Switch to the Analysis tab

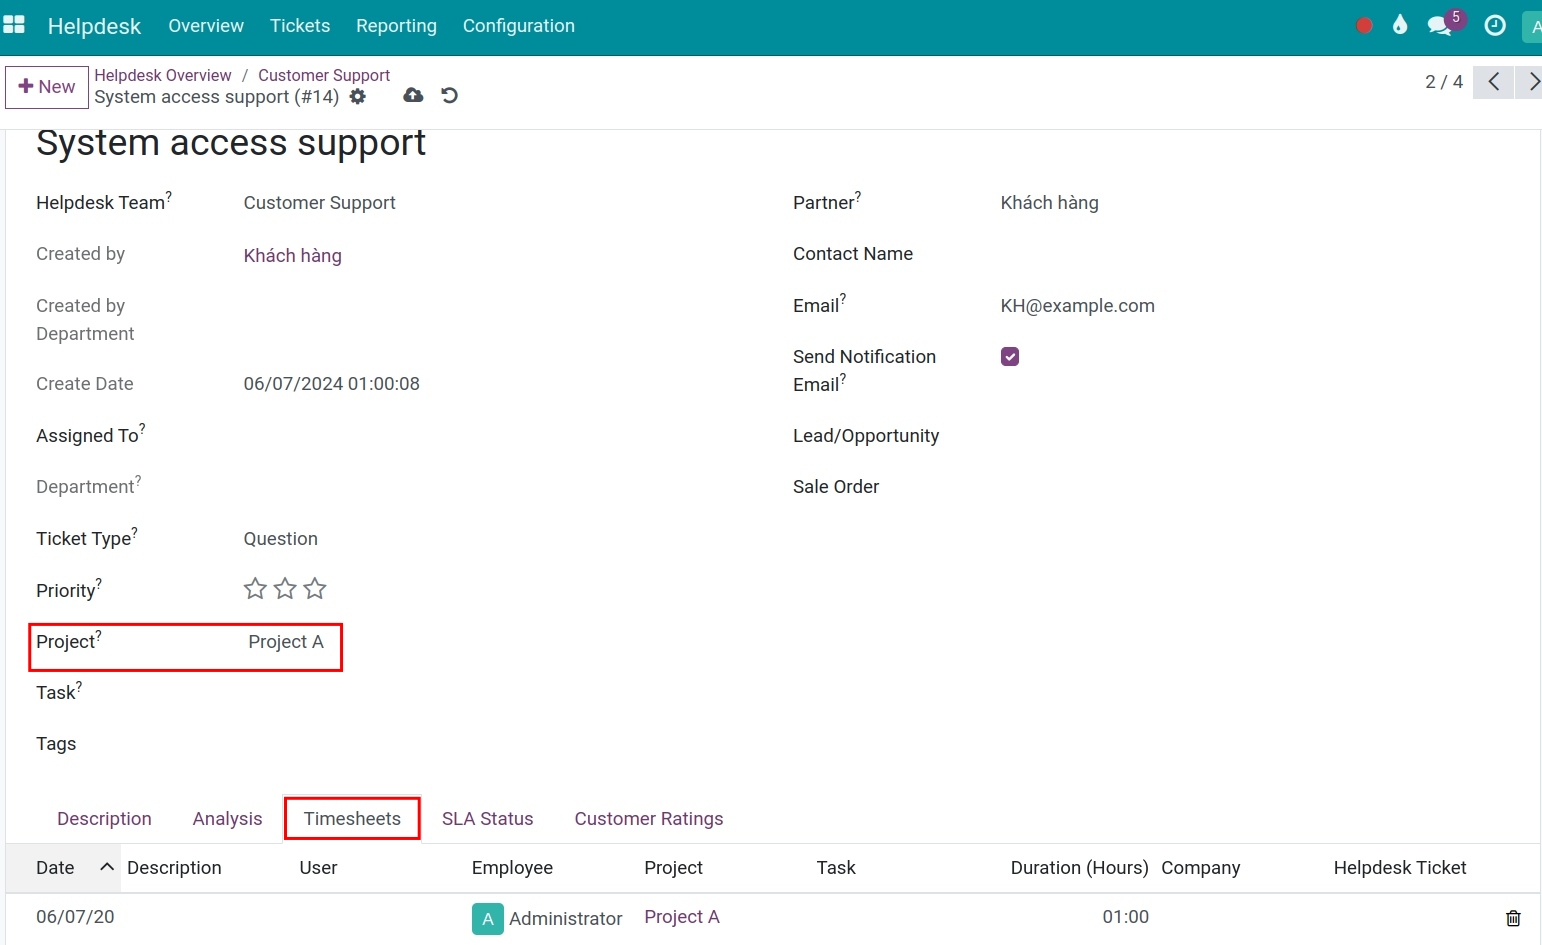227,819
